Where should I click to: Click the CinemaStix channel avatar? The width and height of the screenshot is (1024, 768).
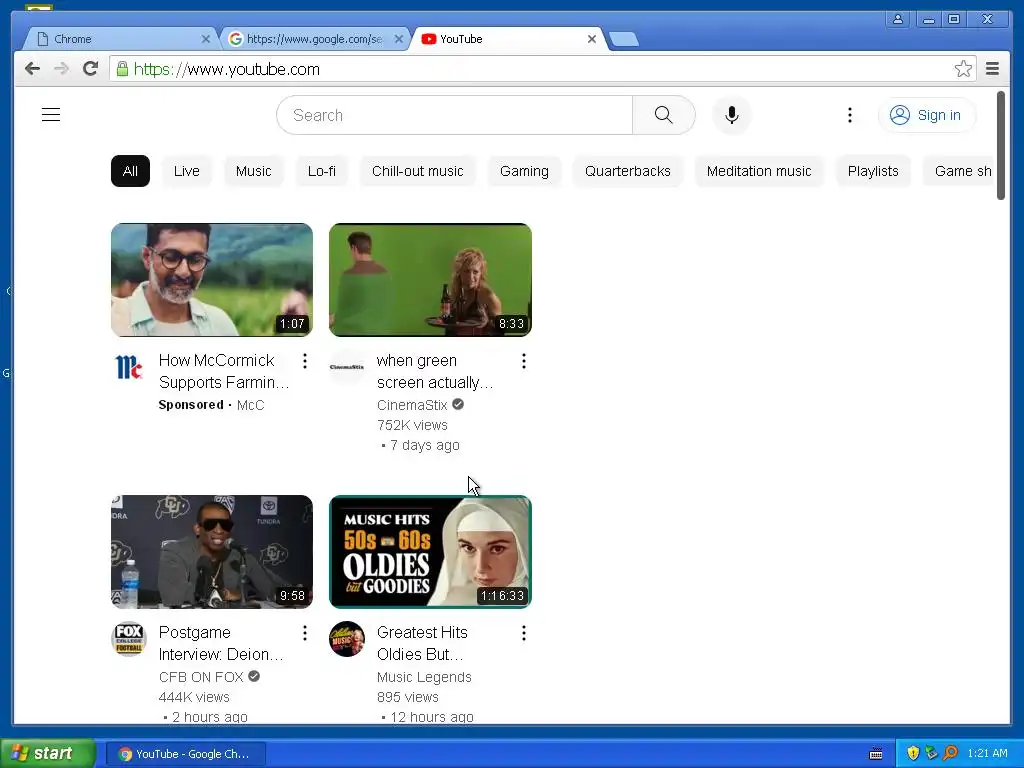[347, 367]
